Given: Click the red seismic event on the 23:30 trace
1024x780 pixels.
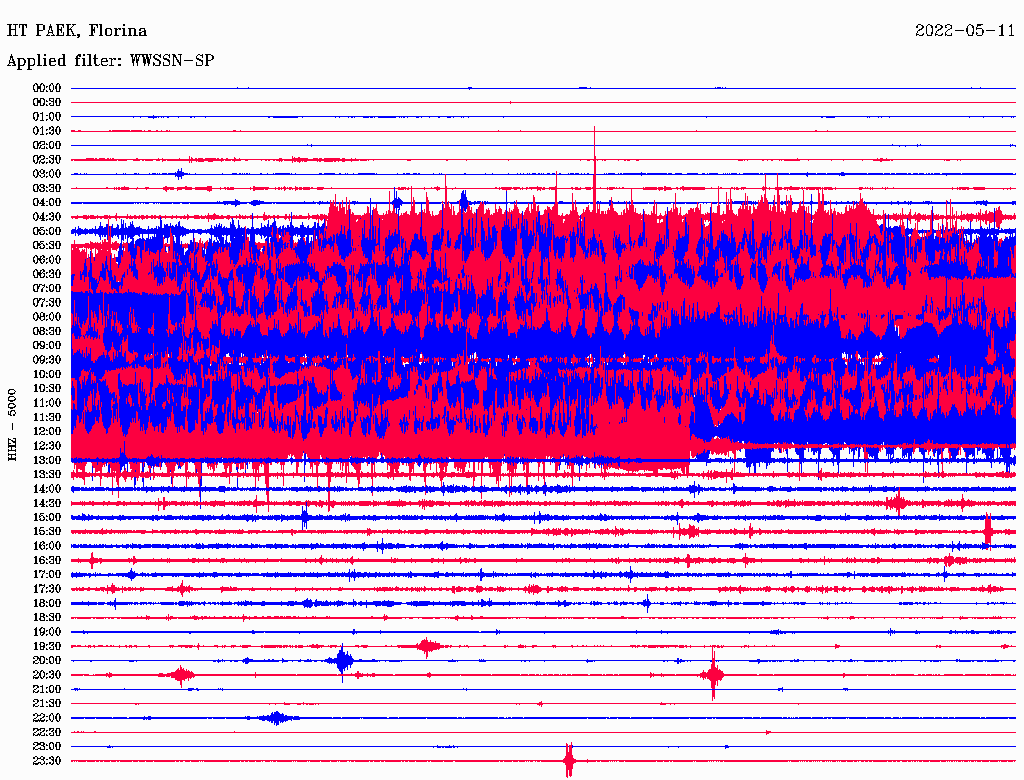Looking at the screenshot, I should (x=569, y=760).
